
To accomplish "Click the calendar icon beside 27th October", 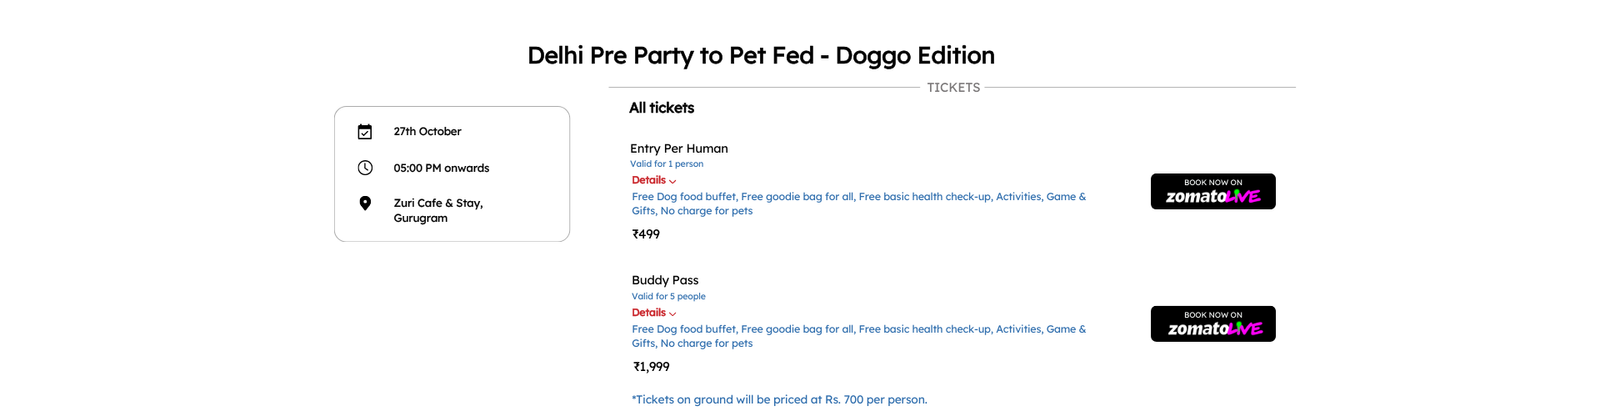I will tap(365, 132).
